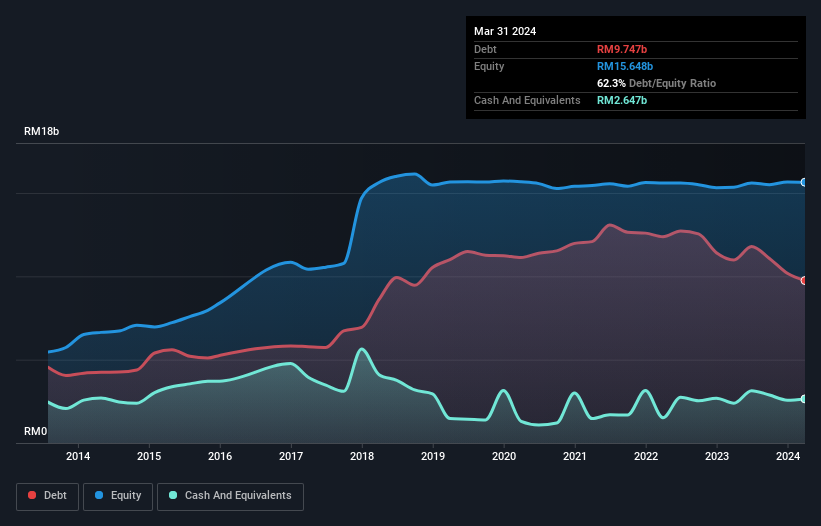Click the RM9.747b debt value
The width and height of the screenshot is (821, 526).
click(x=622, y=49)
